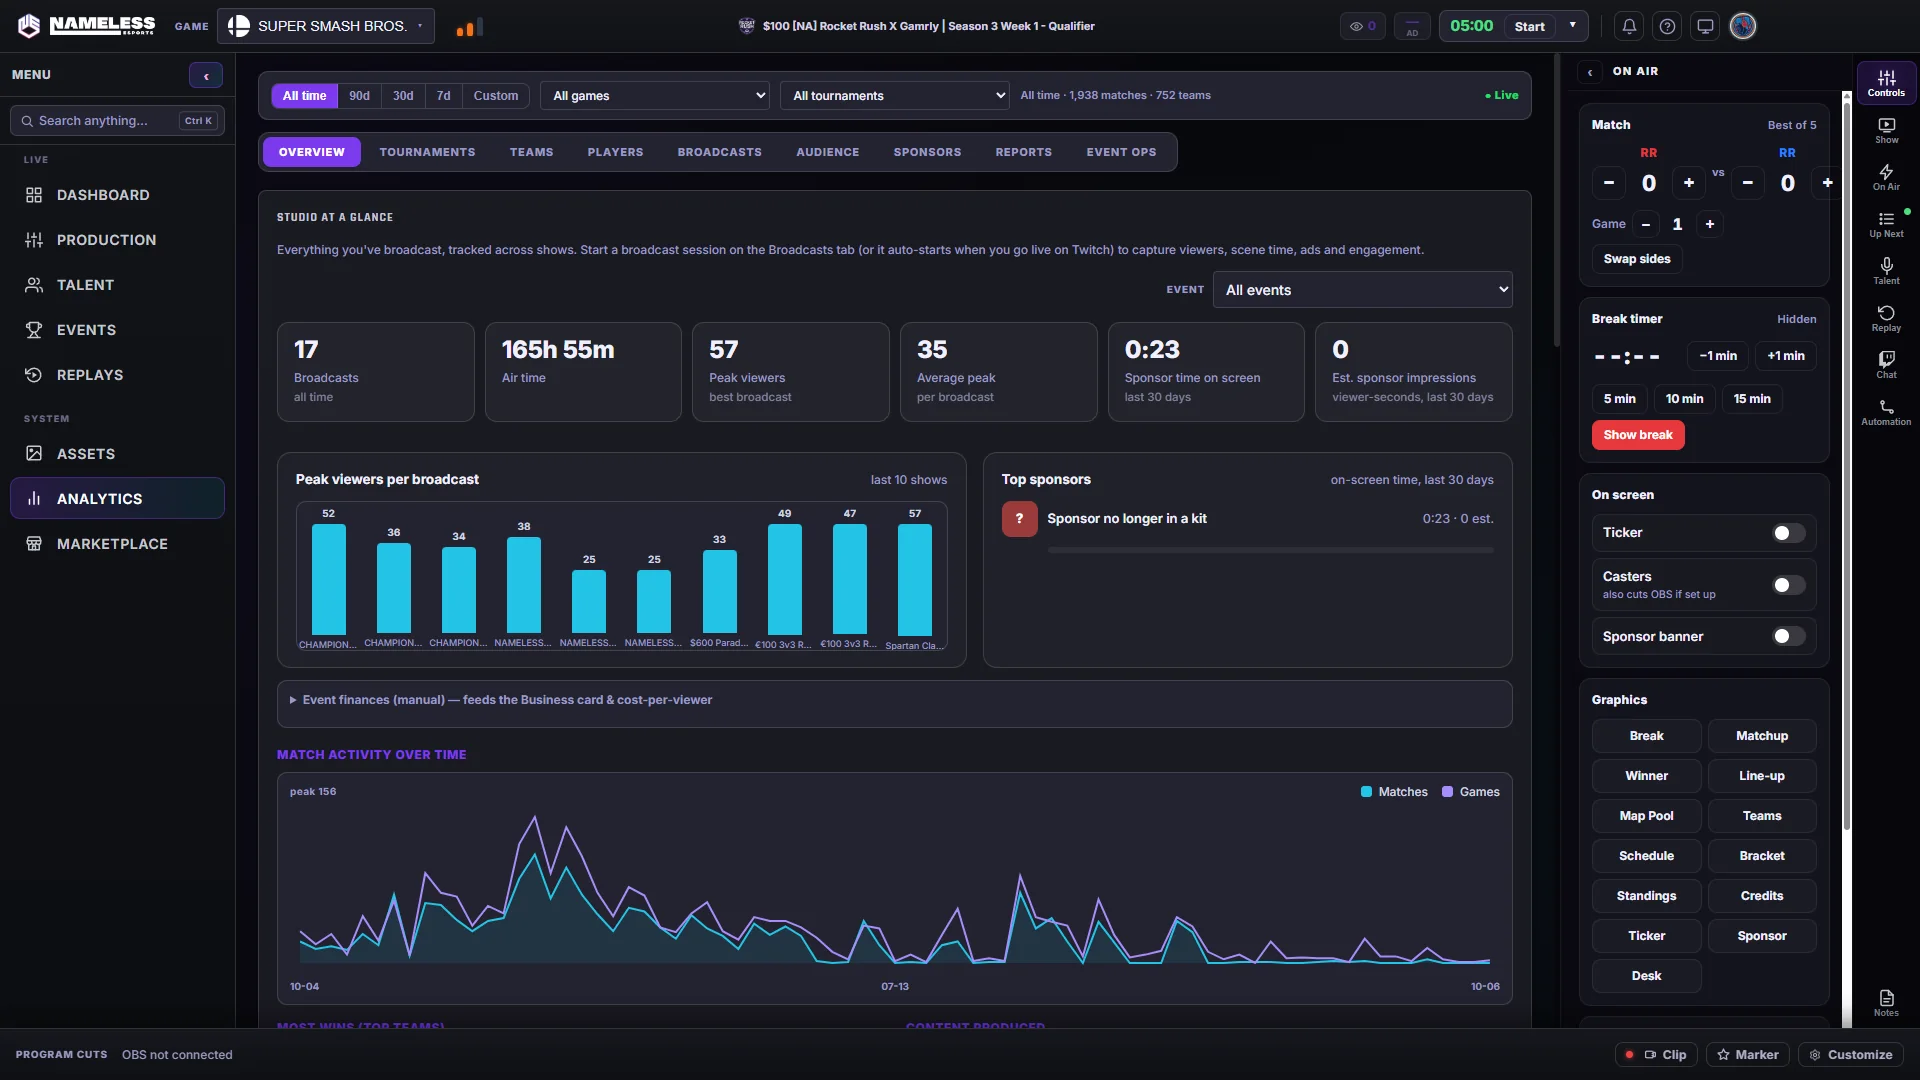Open the Controls panel icon
This screenshot has height=1080, width=1920.
[x=1886, y=83]
